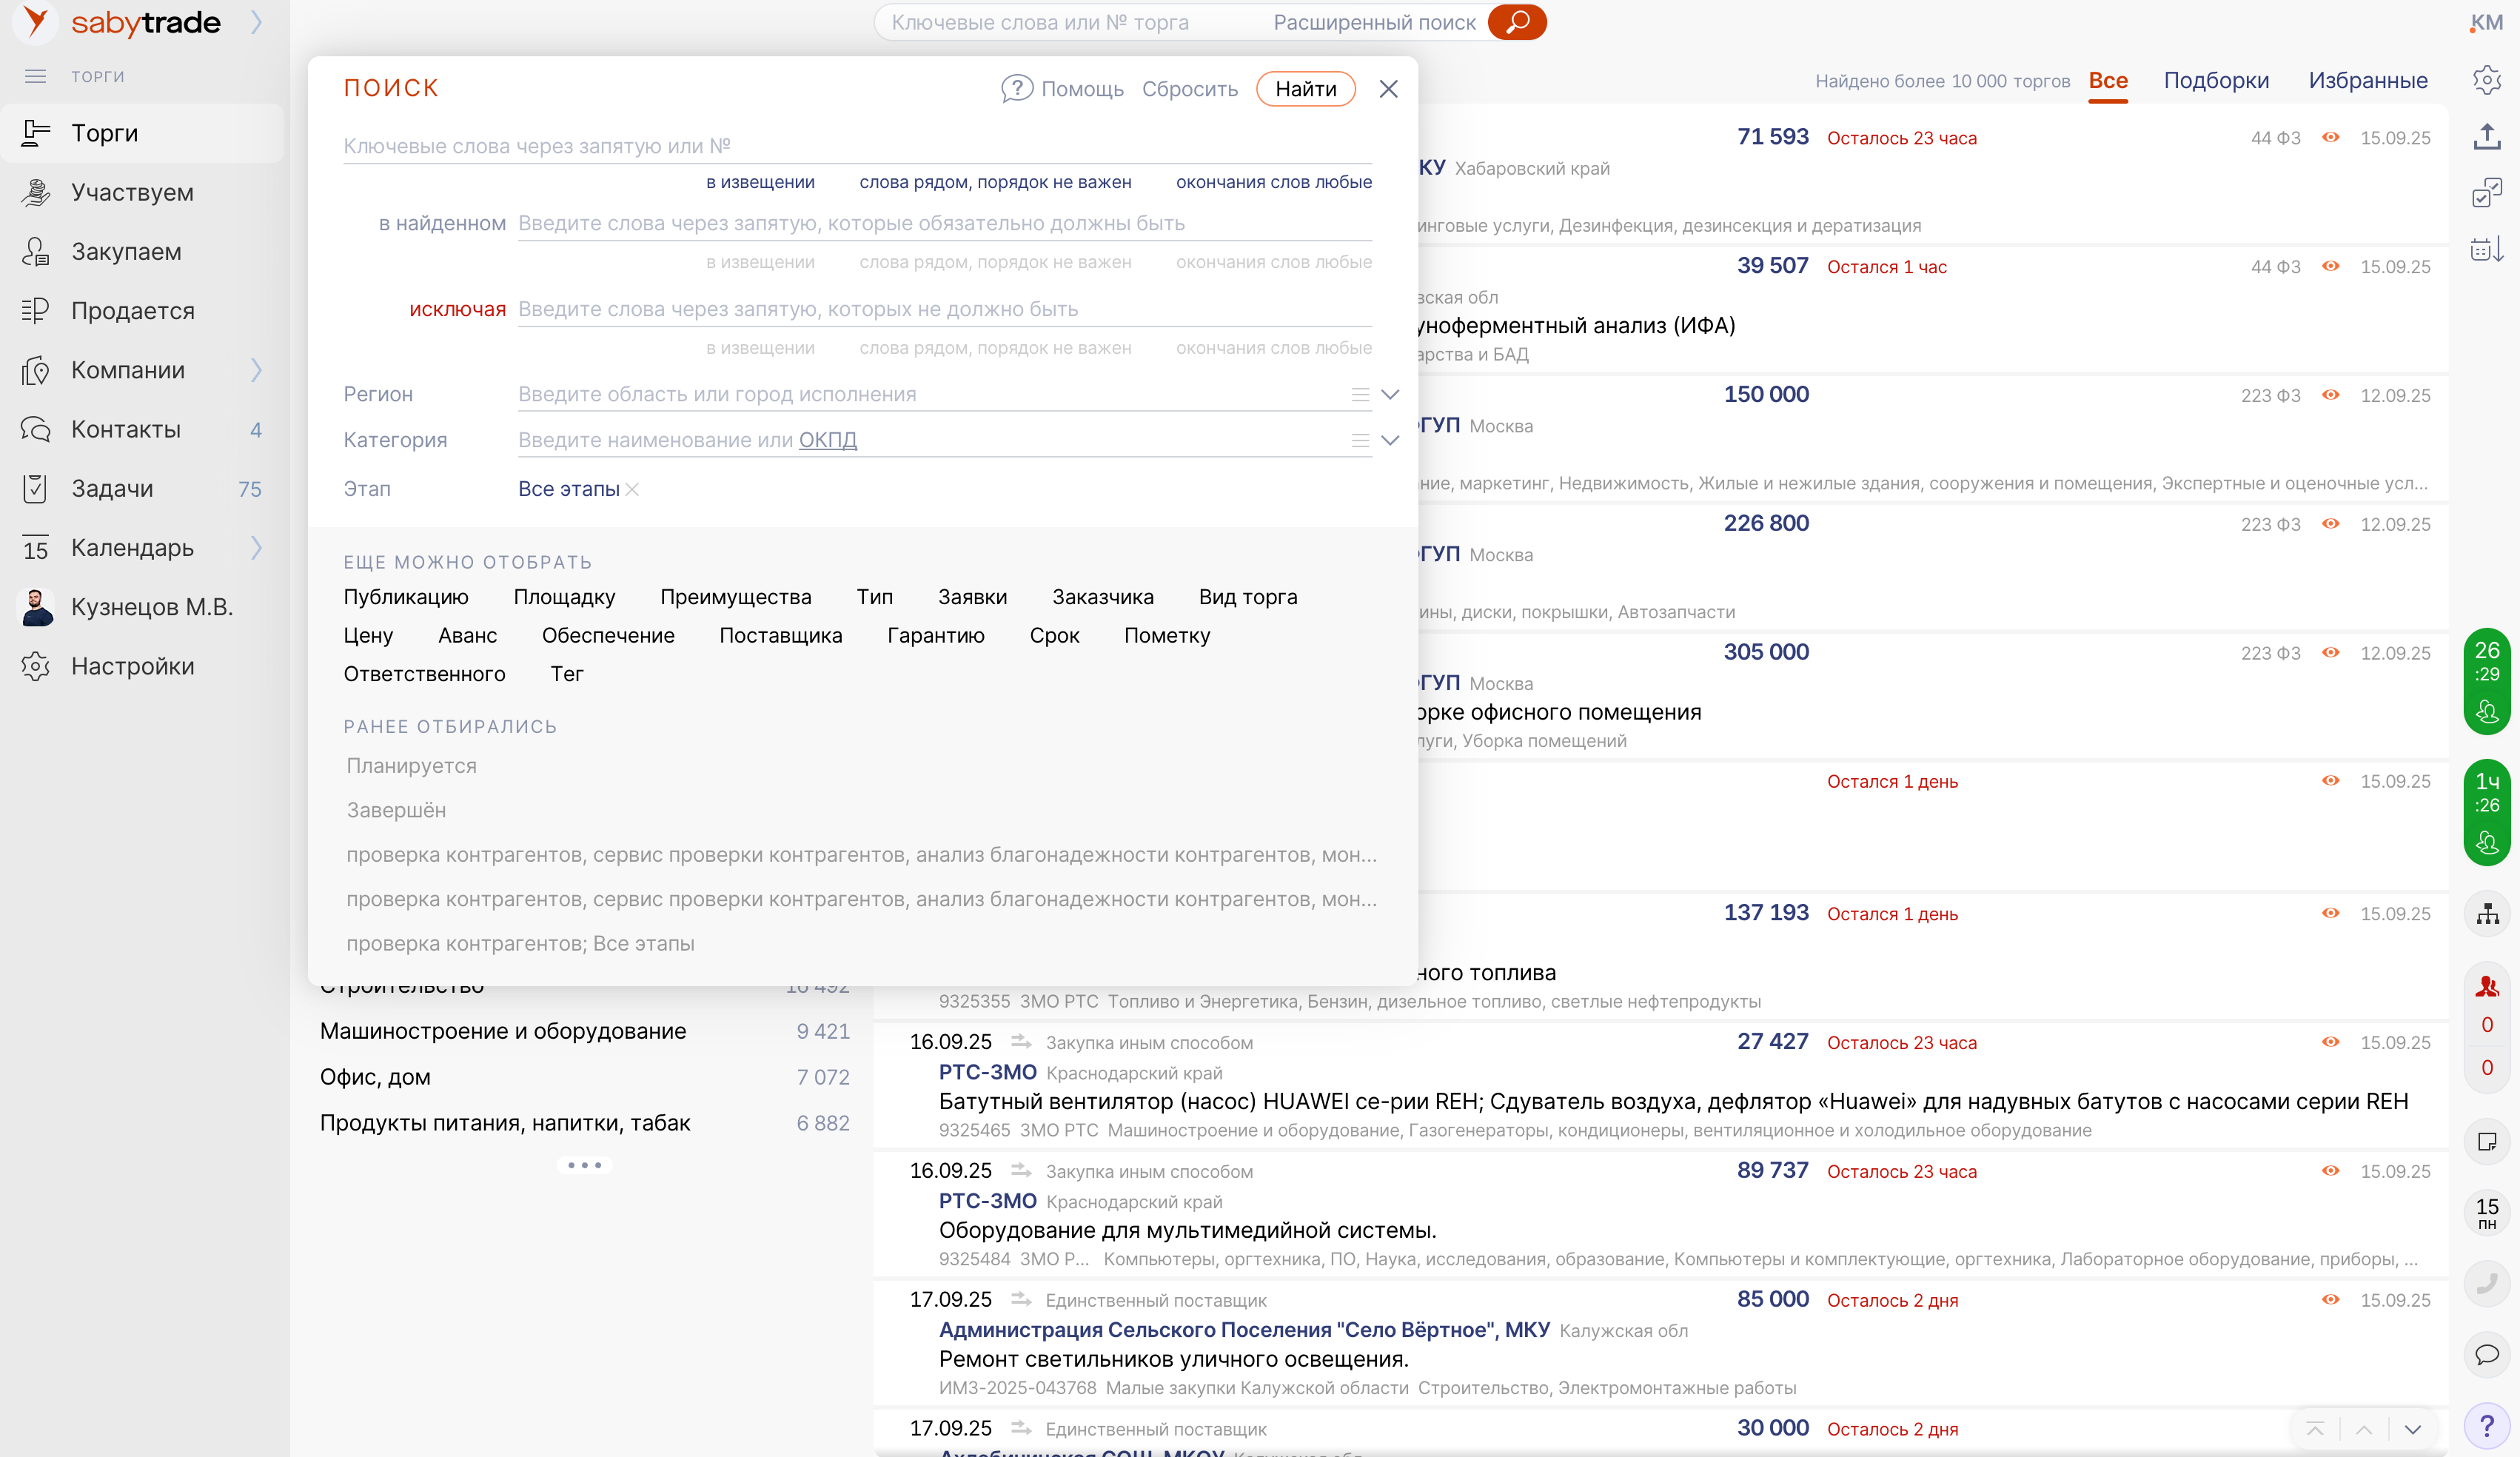The image size is (2520, 1457).
Task: Click the hierarchy structure icon in right panel
Action: coord(2486,914)
